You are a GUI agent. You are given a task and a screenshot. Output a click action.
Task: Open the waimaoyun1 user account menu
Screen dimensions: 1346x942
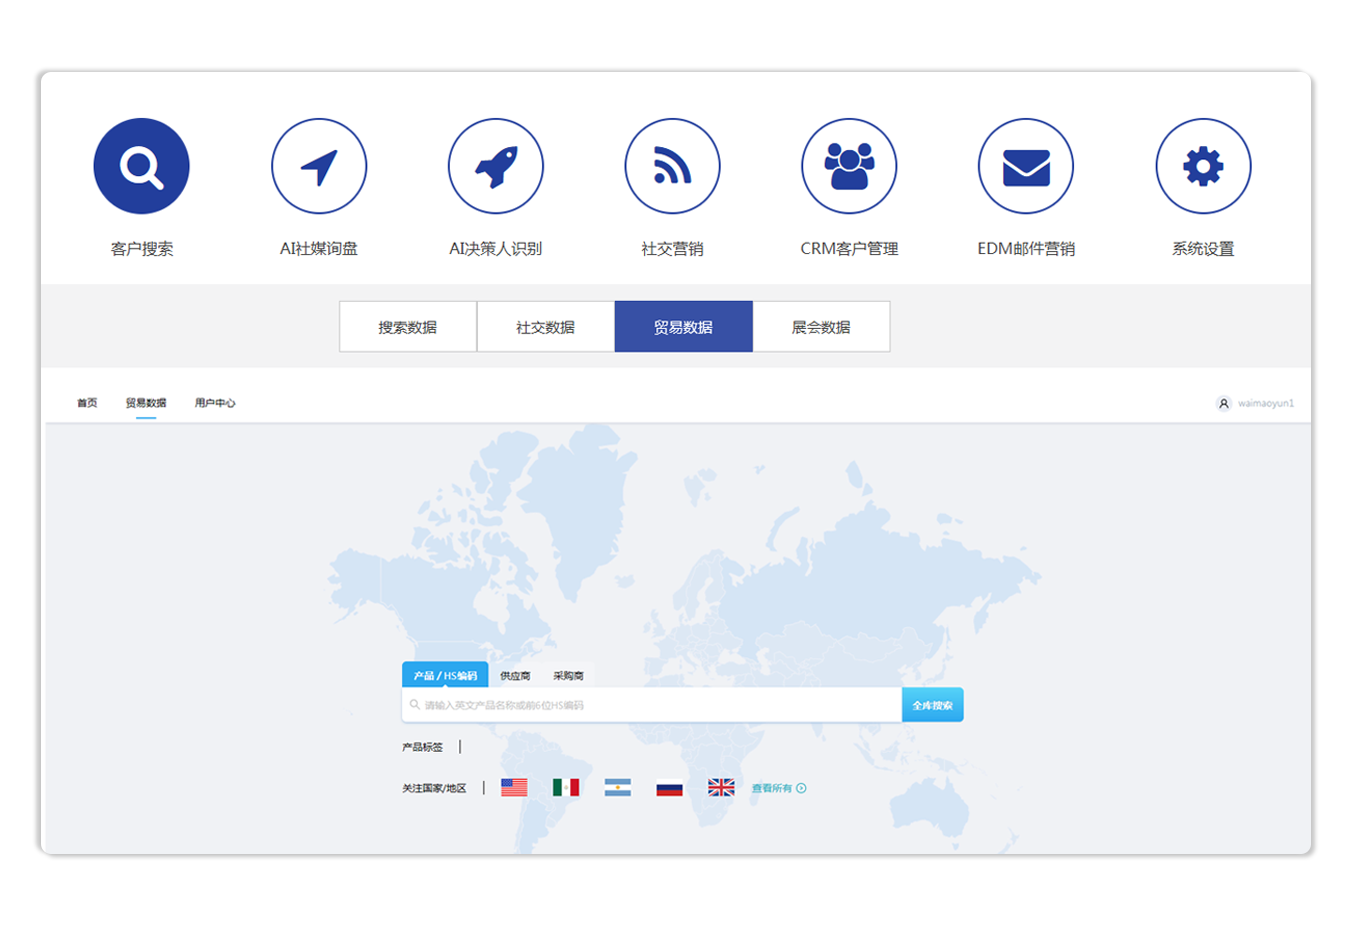pyautogui.click(x=1255, y=403)
